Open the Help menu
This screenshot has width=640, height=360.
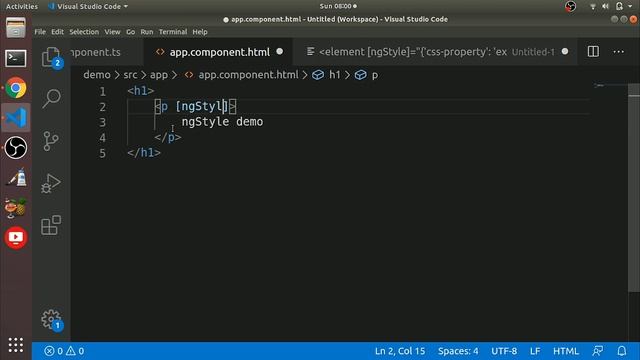click(x=200, y=32)
